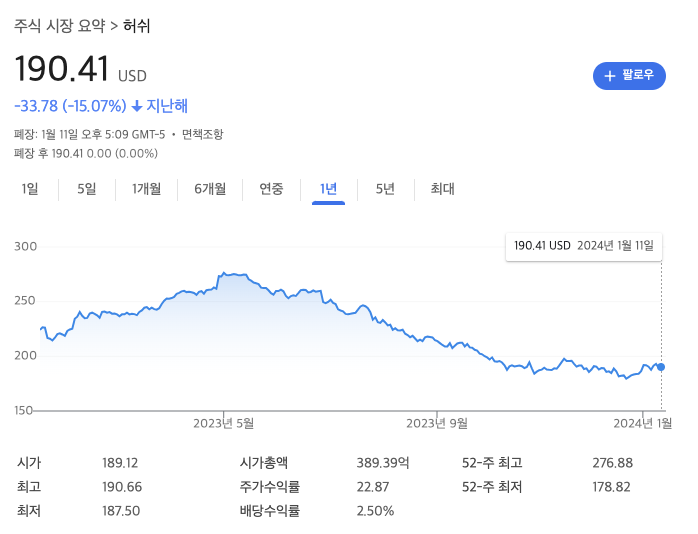Click the 2.50% dividend yield value
698x534 pixels.
375,511
